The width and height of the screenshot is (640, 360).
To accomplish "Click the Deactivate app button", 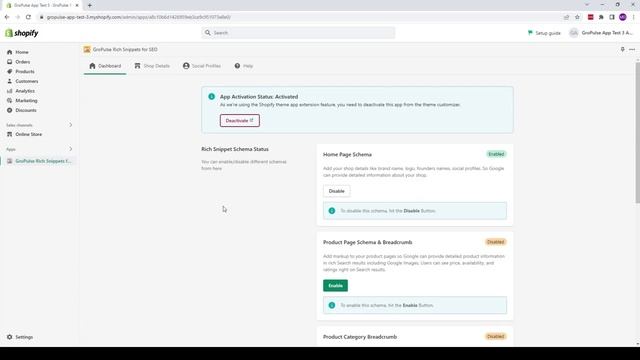I will pyautogui.click(x=240, y=120).
